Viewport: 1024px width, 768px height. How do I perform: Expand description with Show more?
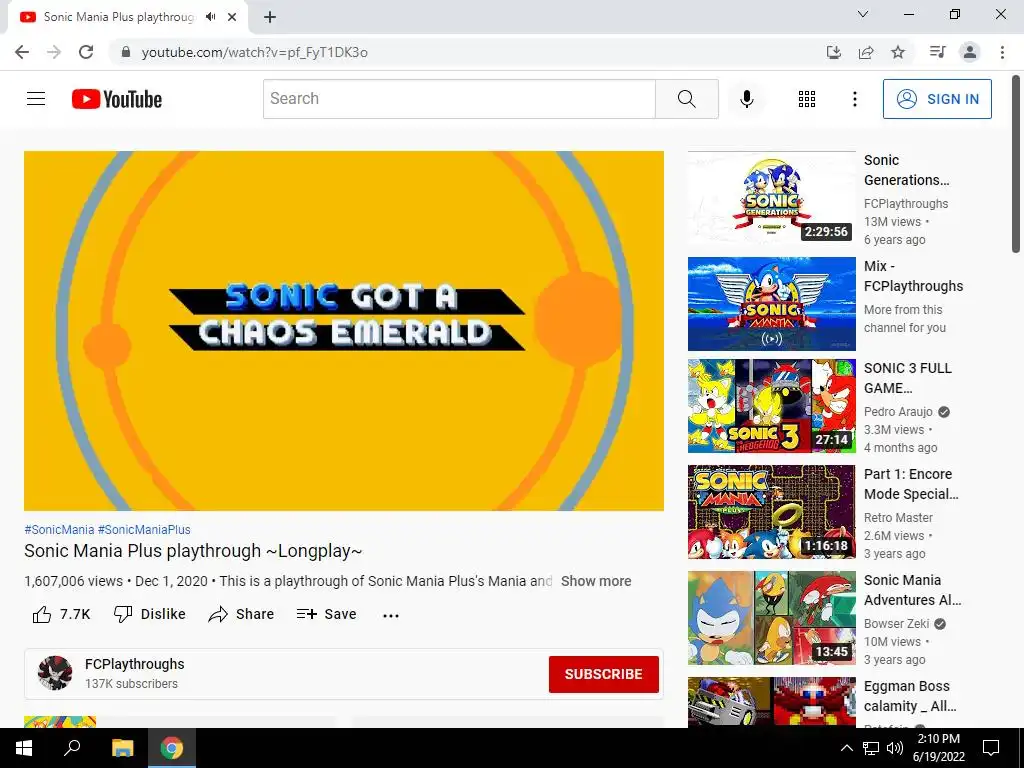pyautogui.click(x=596, y=581)
